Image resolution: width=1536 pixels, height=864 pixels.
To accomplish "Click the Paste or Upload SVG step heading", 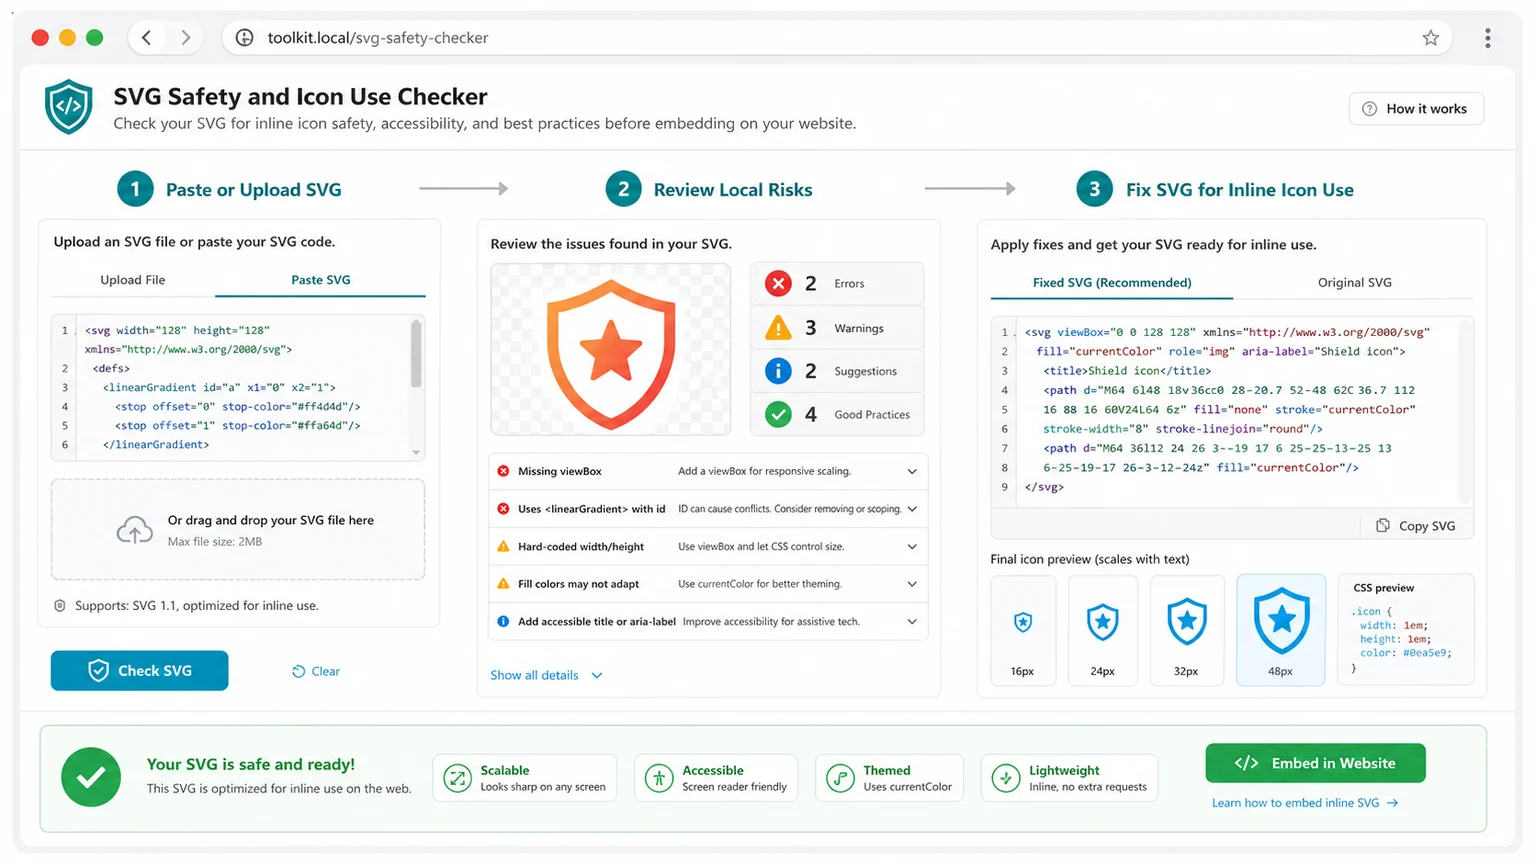I will [x=253, y=190].
